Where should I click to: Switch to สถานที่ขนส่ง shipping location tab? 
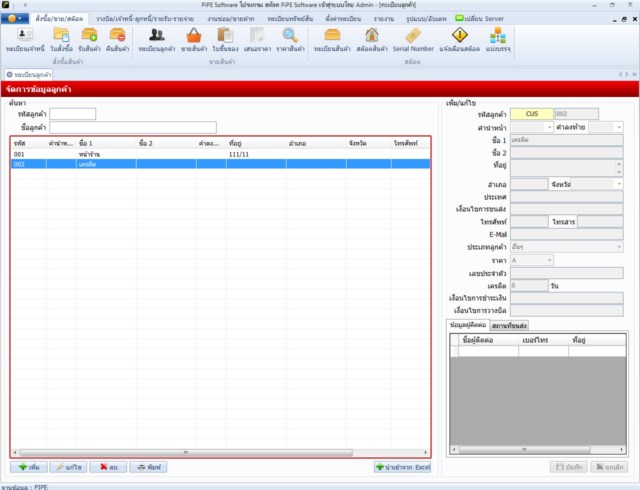[509, 325]
